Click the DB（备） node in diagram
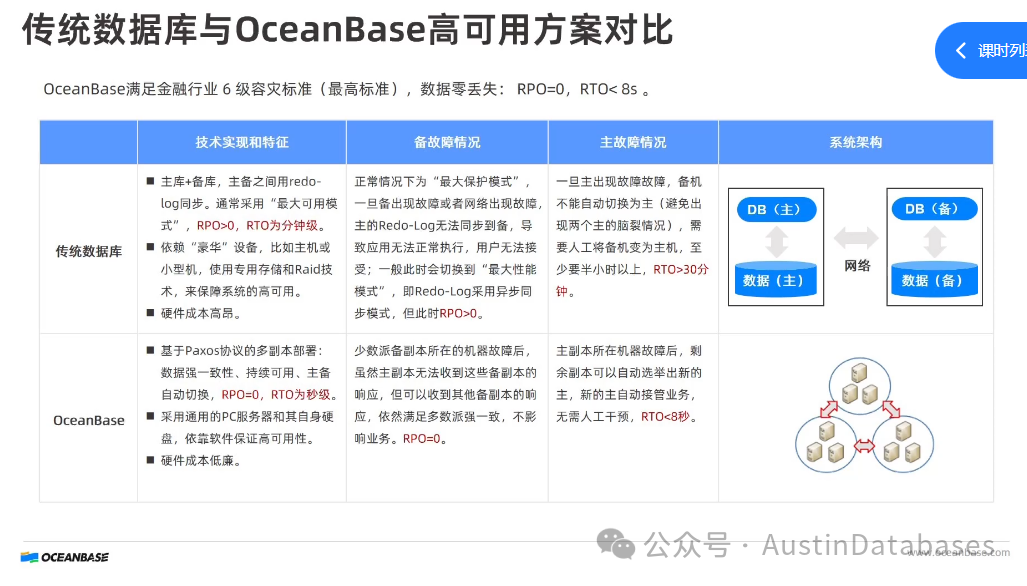Viewport: 1027px width, 586px height. (x=934, y=209)
